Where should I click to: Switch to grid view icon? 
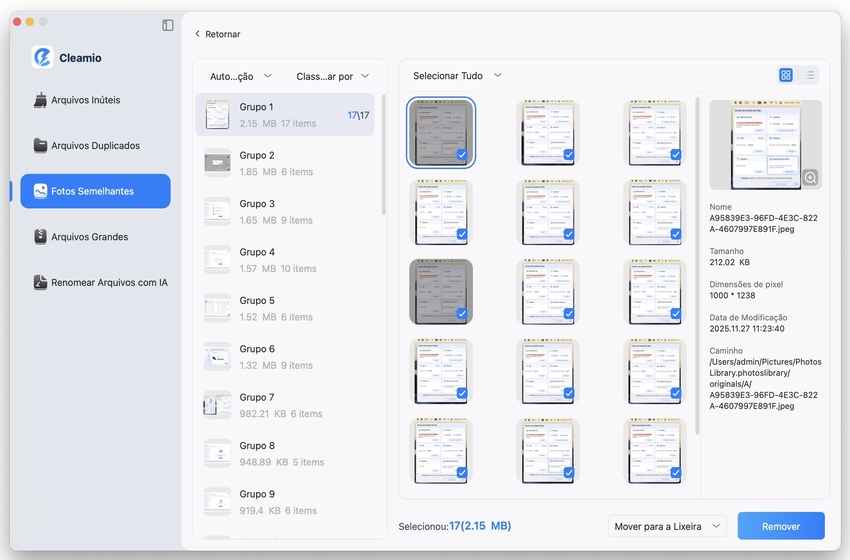point(786,75)
